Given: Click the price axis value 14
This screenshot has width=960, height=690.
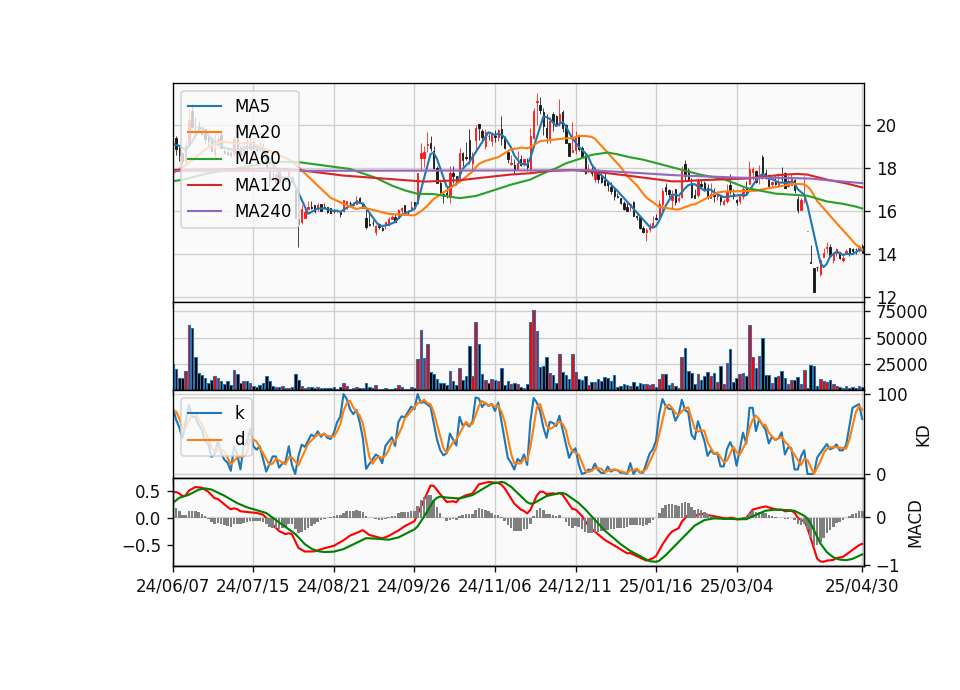Looking at the screenshot, I should pos(886,255).
